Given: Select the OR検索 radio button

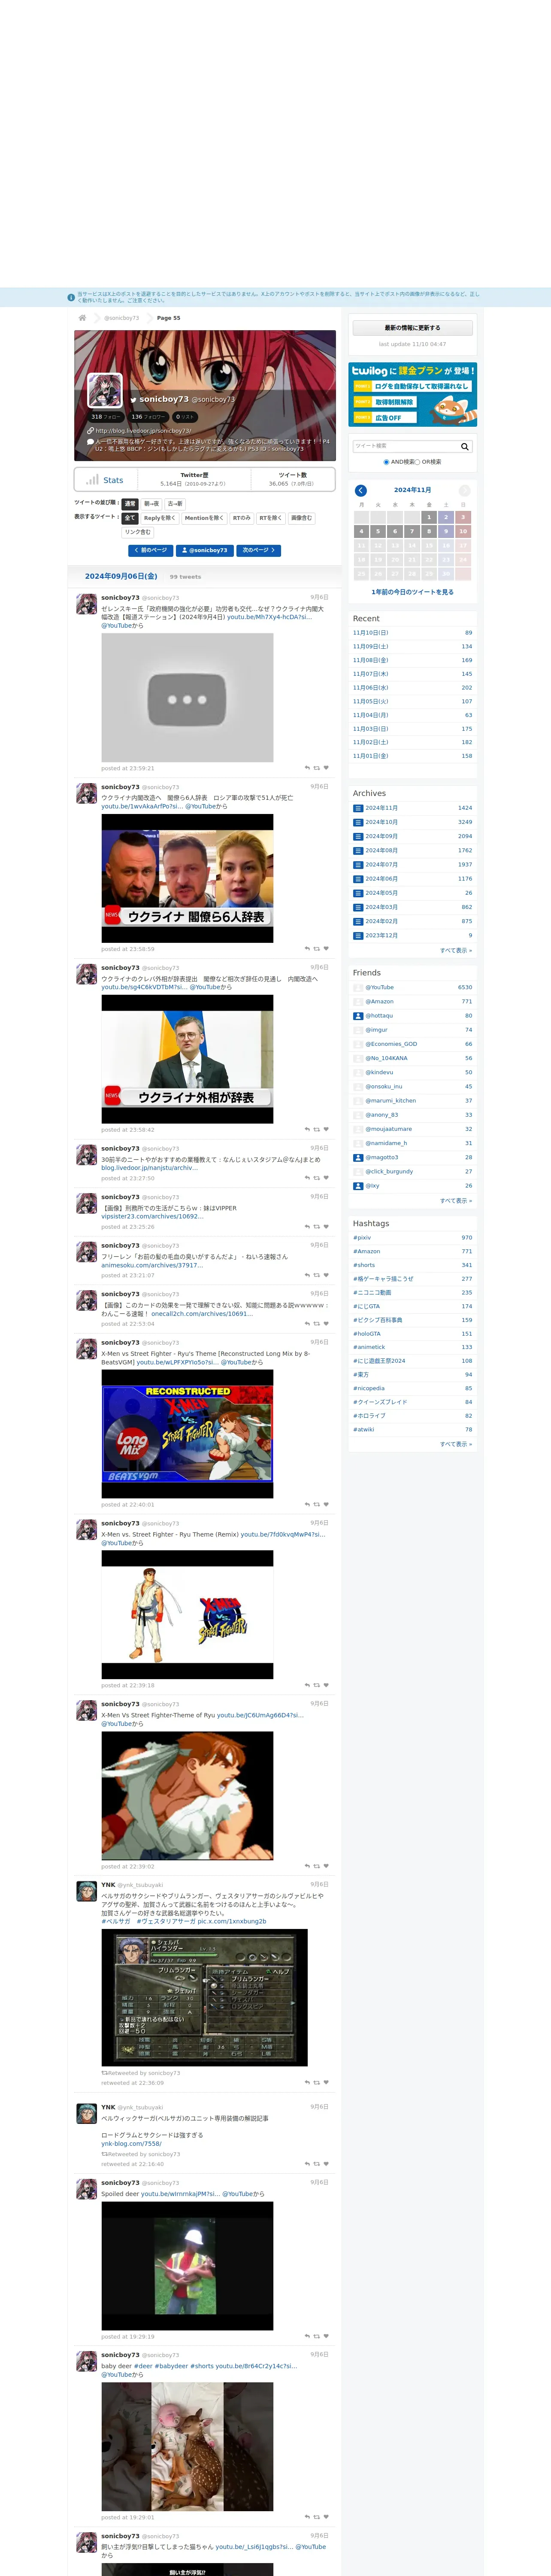Looking at the screenshot, I should (x=417, y=462).
